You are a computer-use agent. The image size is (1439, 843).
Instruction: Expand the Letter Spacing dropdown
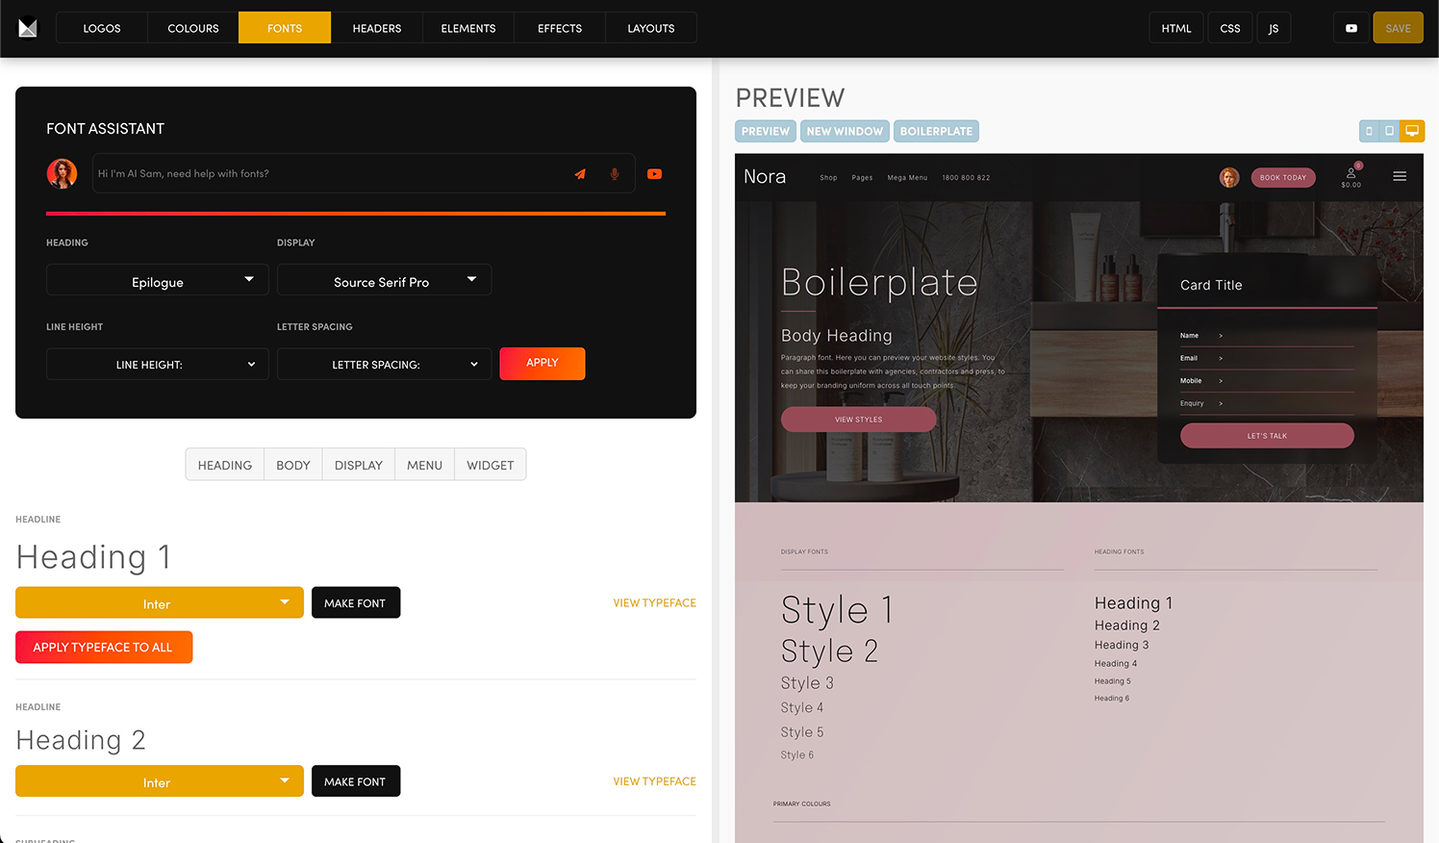[384, 364]
